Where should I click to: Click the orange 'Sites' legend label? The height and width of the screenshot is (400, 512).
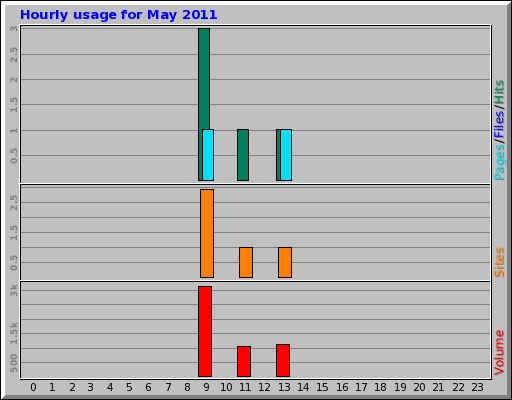tap(499, 262)
